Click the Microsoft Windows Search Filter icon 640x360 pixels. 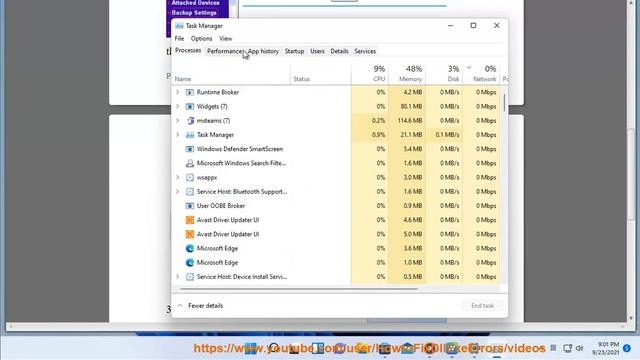click(x=190, y=163)
